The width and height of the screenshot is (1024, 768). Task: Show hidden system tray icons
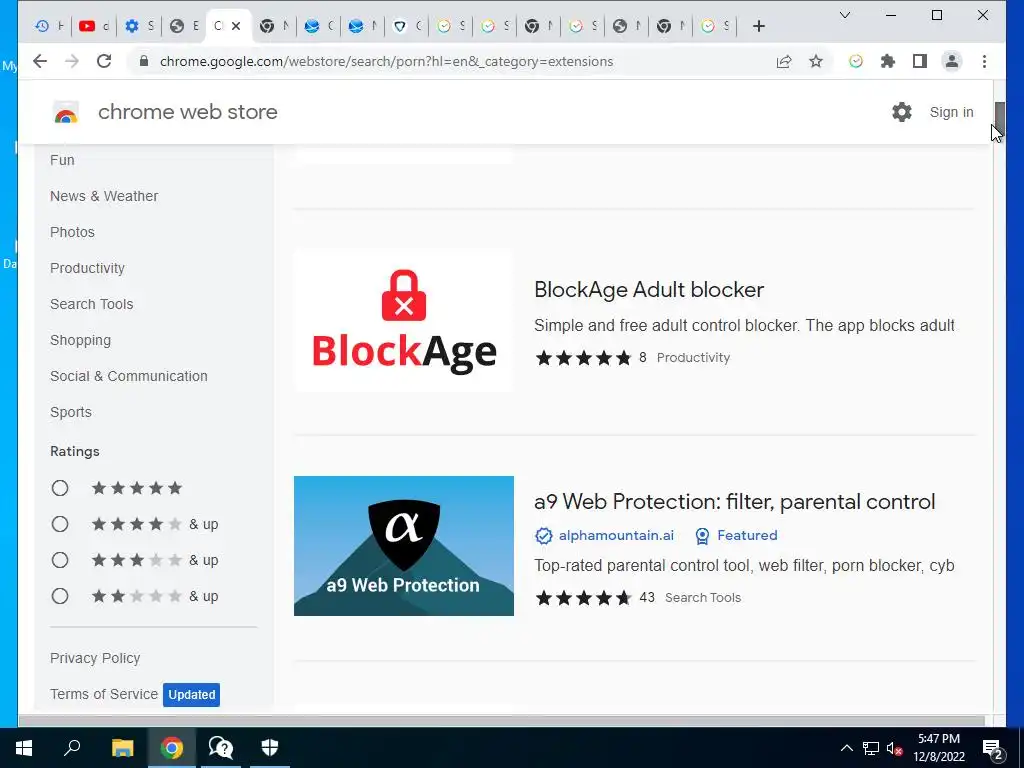click(846, 748)
